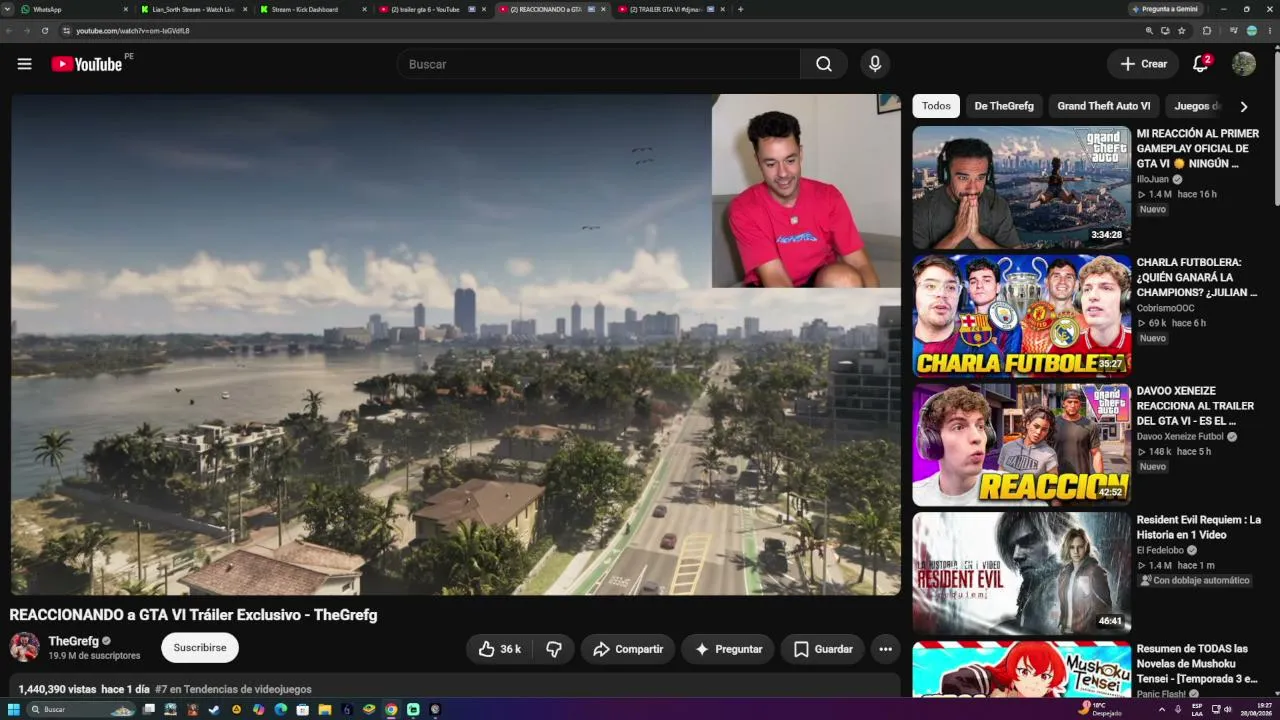Open TheGrefg channel avatar

click(x=25, y=647)
